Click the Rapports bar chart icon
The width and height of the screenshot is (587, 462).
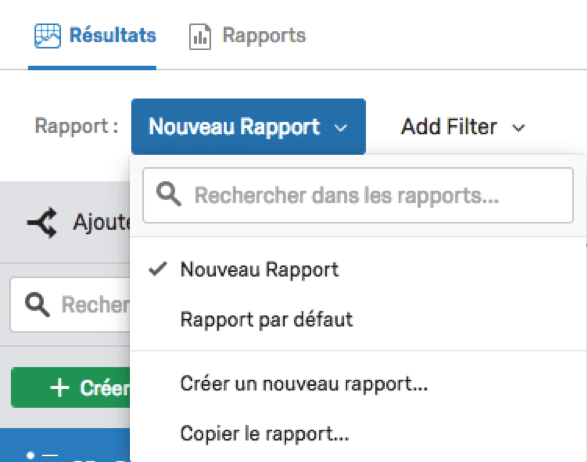pyautogui.click(x=200, y=36)
